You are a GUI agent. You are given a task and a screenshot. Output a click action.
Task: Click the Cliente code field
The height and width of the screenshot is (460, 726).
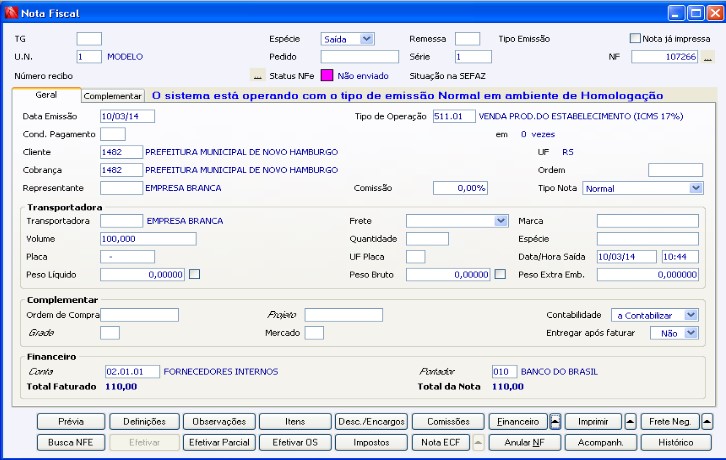click(121, 152)
